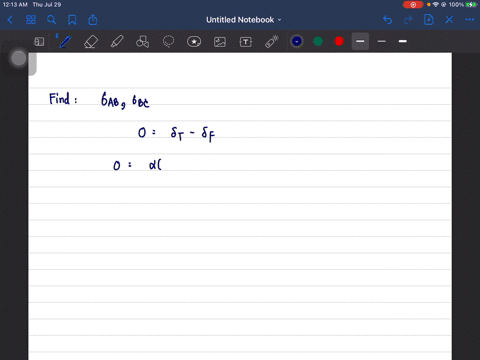Tap the red screen recording indicator

[413, 5]
